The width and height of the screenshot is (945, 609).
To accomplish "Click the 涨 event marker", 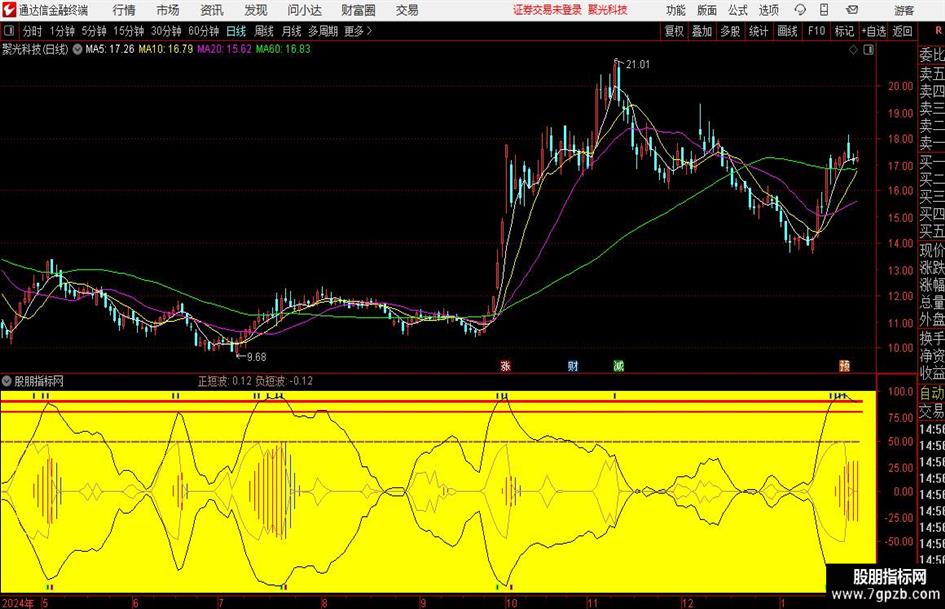I will click(506, 365).
